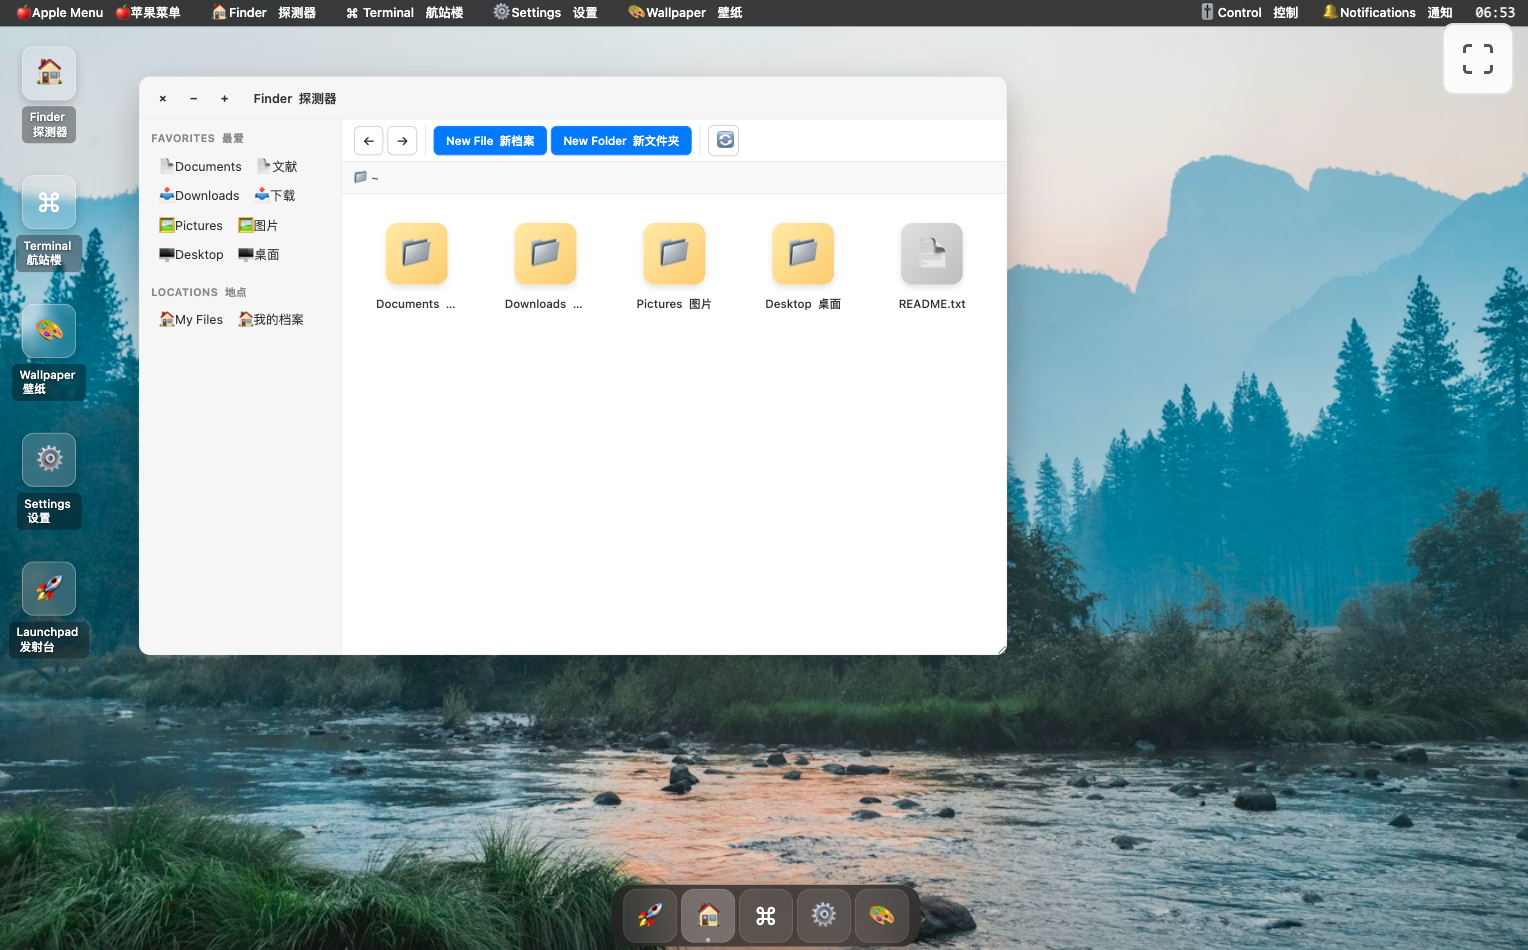Create a new file with New File button

click(x=489, y=141)
